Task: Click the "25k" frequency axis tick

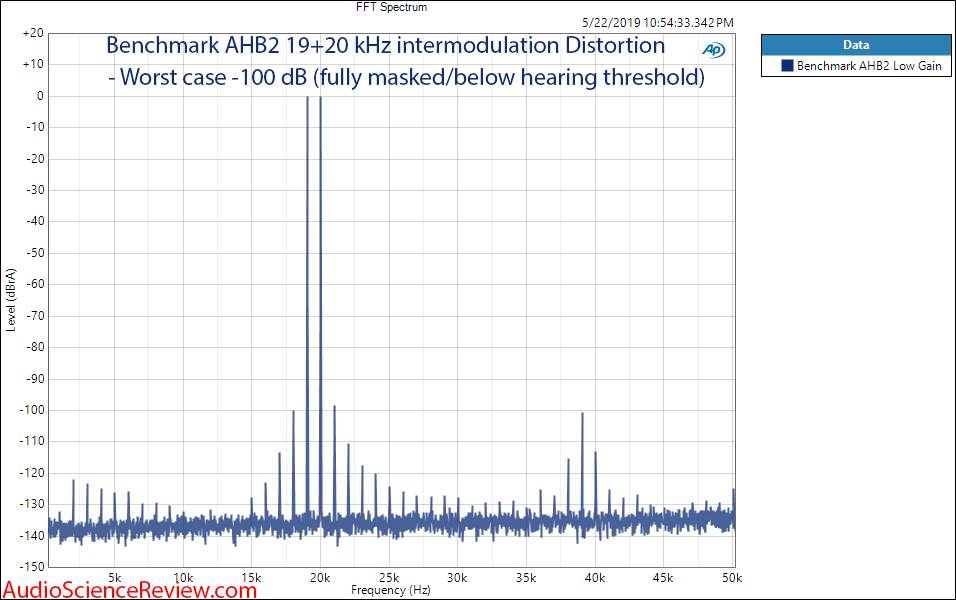Action: click(389, 577)
